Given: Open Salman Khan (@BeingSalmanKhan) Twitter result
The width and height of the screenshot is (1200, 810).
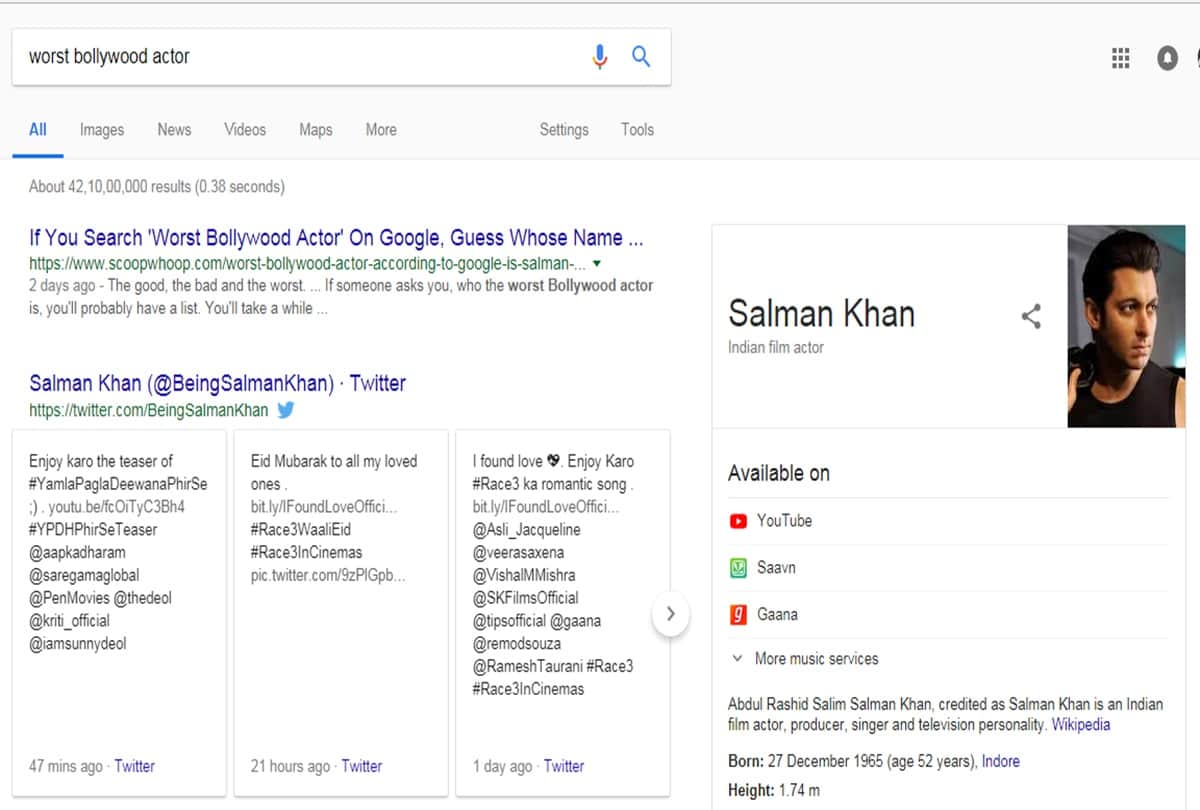Looking at the screenshot, I should click(x=217, y=383).
